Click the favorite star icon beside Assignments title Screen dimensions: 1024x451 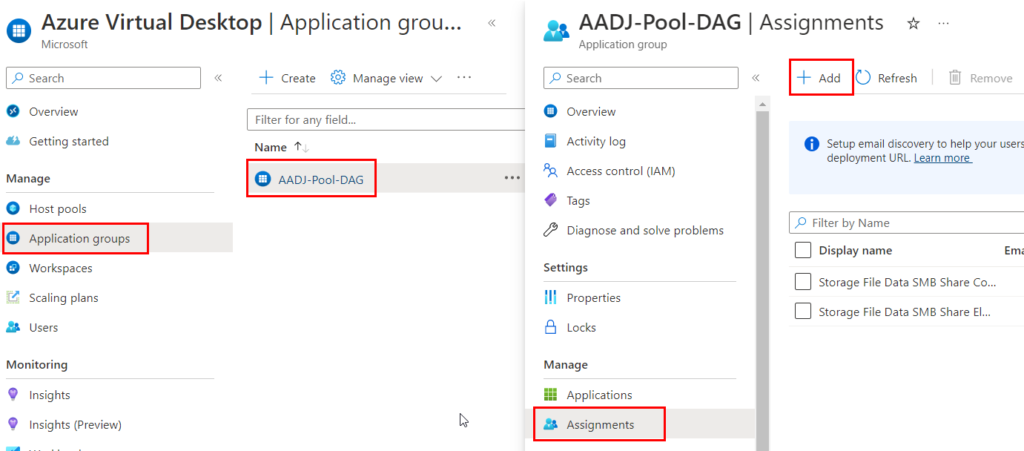pyautogui.click(x=912, y=23)
